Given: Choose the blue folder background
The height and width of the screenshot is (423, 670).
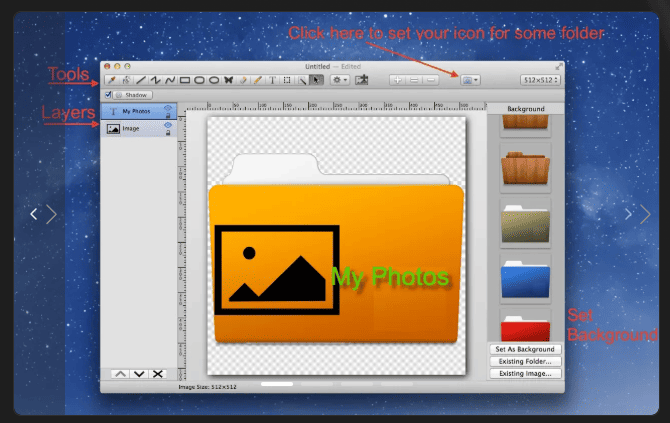Looking at the screenshot, I should point(525,279).
